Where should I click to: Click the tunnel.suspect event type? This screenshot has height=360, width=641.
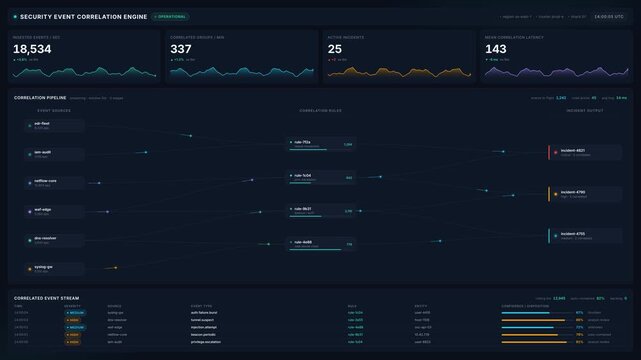pyautogui.click(x=202, y=320)
